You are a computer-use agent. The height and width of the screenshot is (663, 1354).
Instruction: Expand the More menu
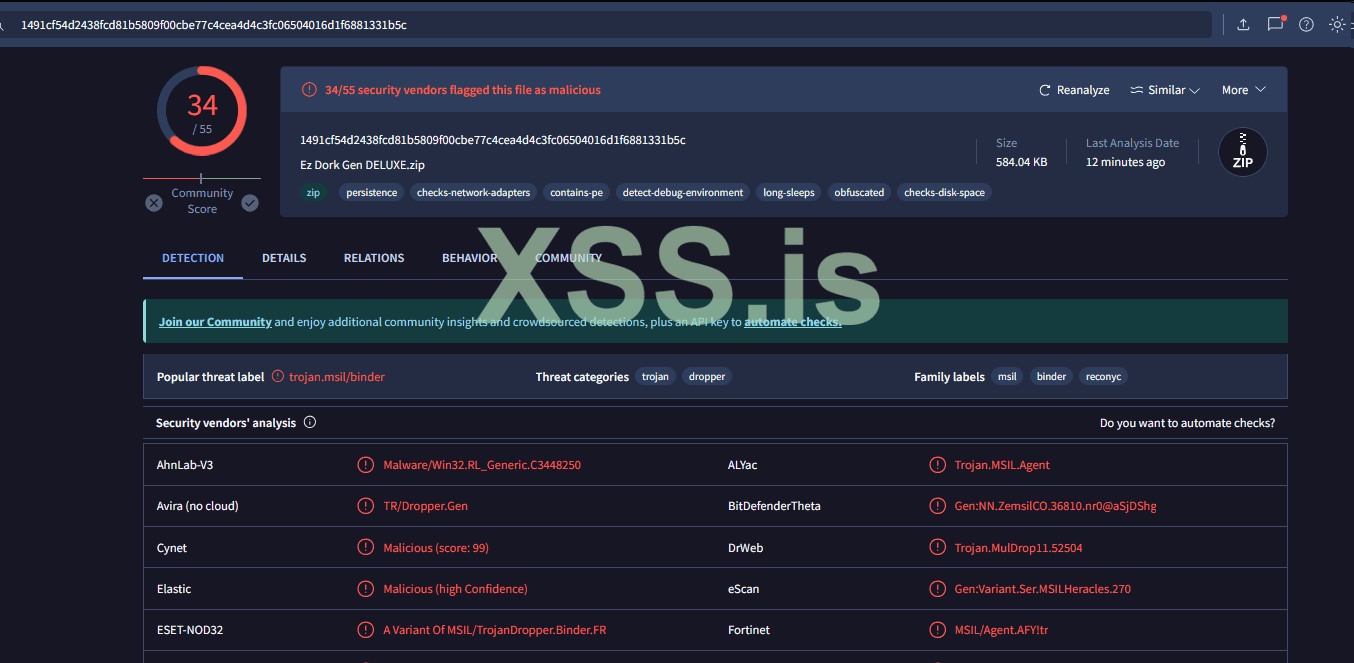tap(1244, 90)
